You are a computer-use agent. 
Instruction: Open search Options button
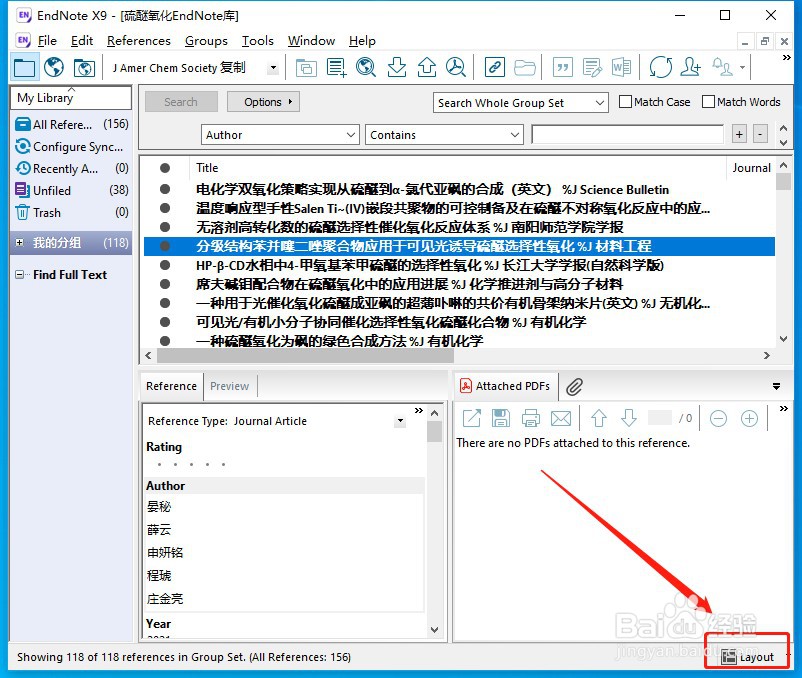263,102
